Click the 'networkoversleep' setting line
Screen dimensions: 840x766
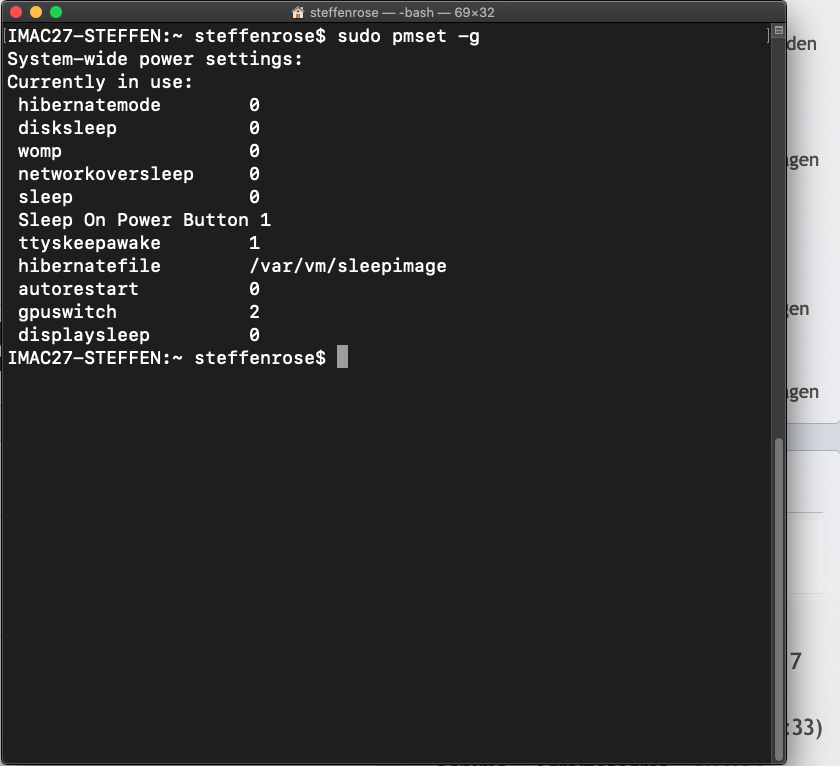coord(105,174)
